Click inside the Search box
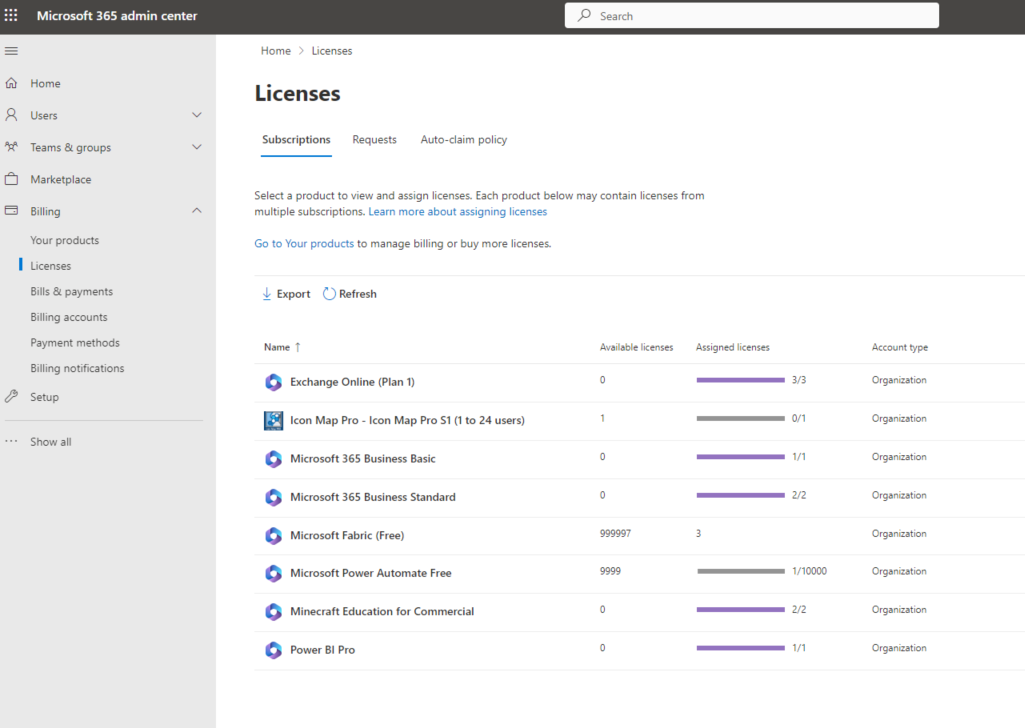Image resolution: width=1025 pixels, height=728 pixels. [750, 15]
